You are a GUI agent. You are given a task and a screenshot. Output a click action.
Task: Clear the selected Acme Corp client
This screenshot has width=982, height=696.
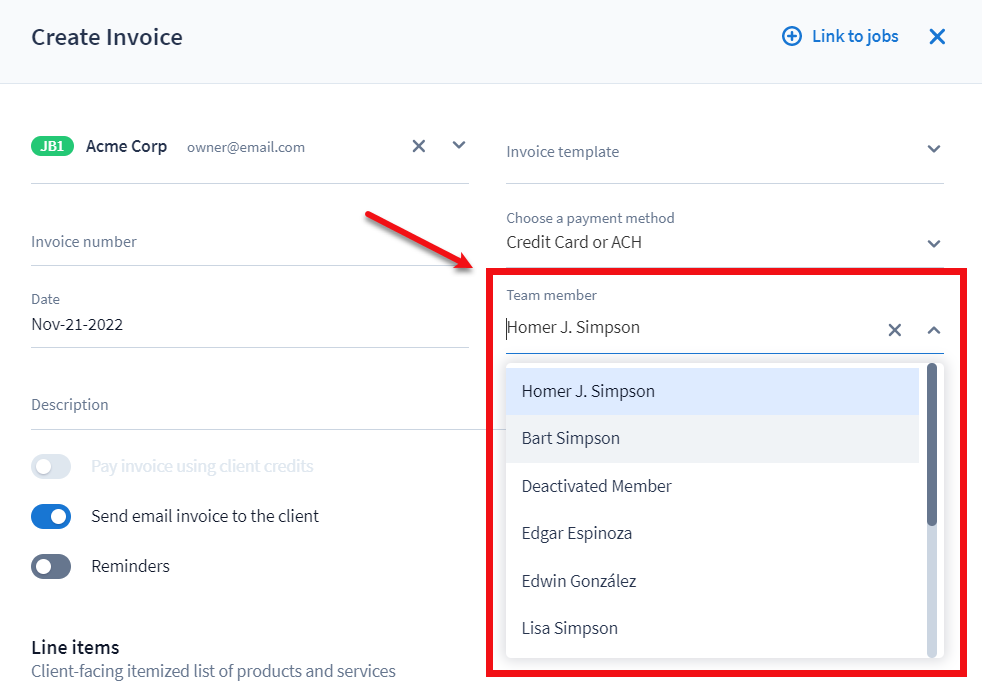coord(419,146)
